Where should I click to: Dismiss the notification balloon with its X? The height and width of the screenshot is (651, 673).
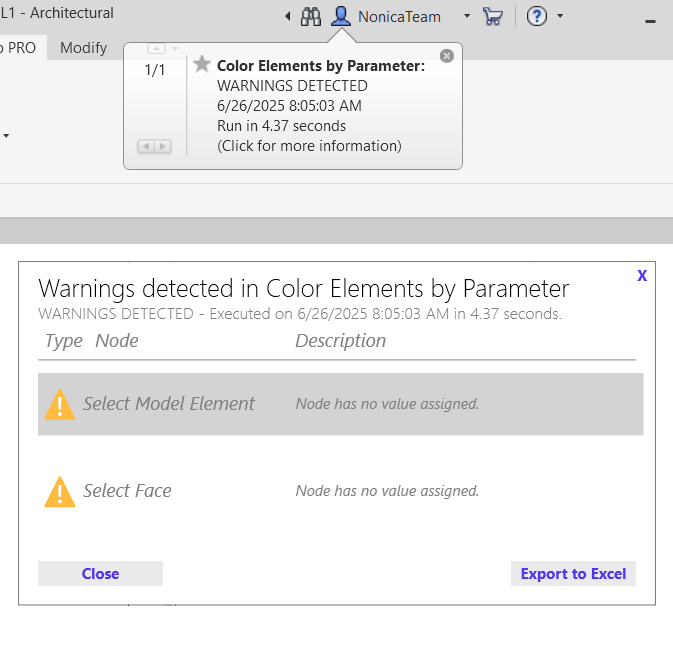[447, 56]
